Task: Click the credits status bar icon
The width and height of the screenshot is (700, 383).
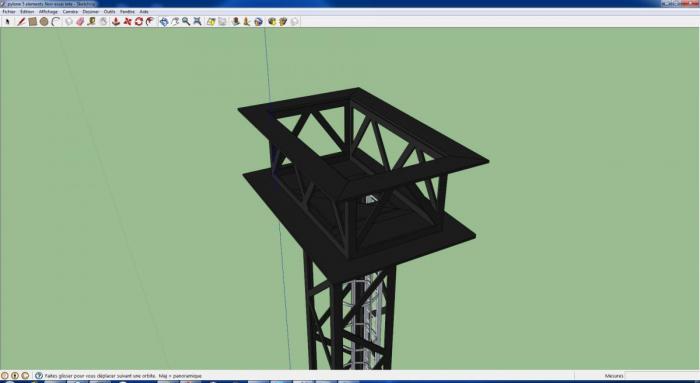Action: pyautogui.click(x=15, y=376)
